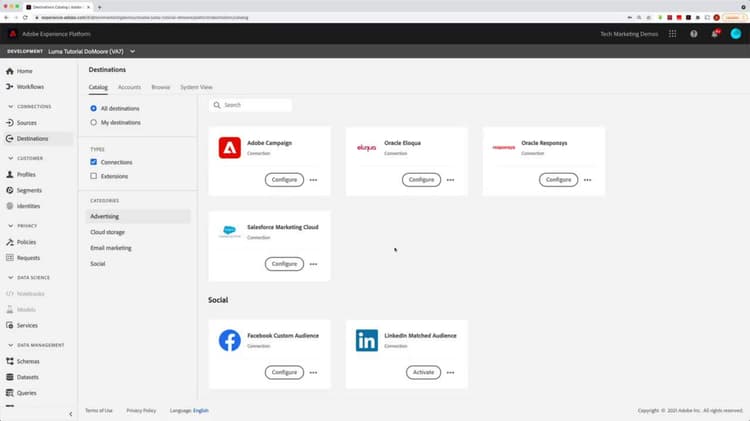Open Sources icon in sidebar

tap(10, 123)
